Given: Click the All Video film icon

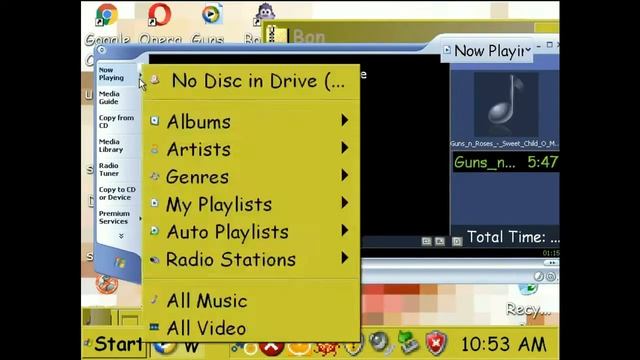Looking at the screenshot, I should 154,327.
